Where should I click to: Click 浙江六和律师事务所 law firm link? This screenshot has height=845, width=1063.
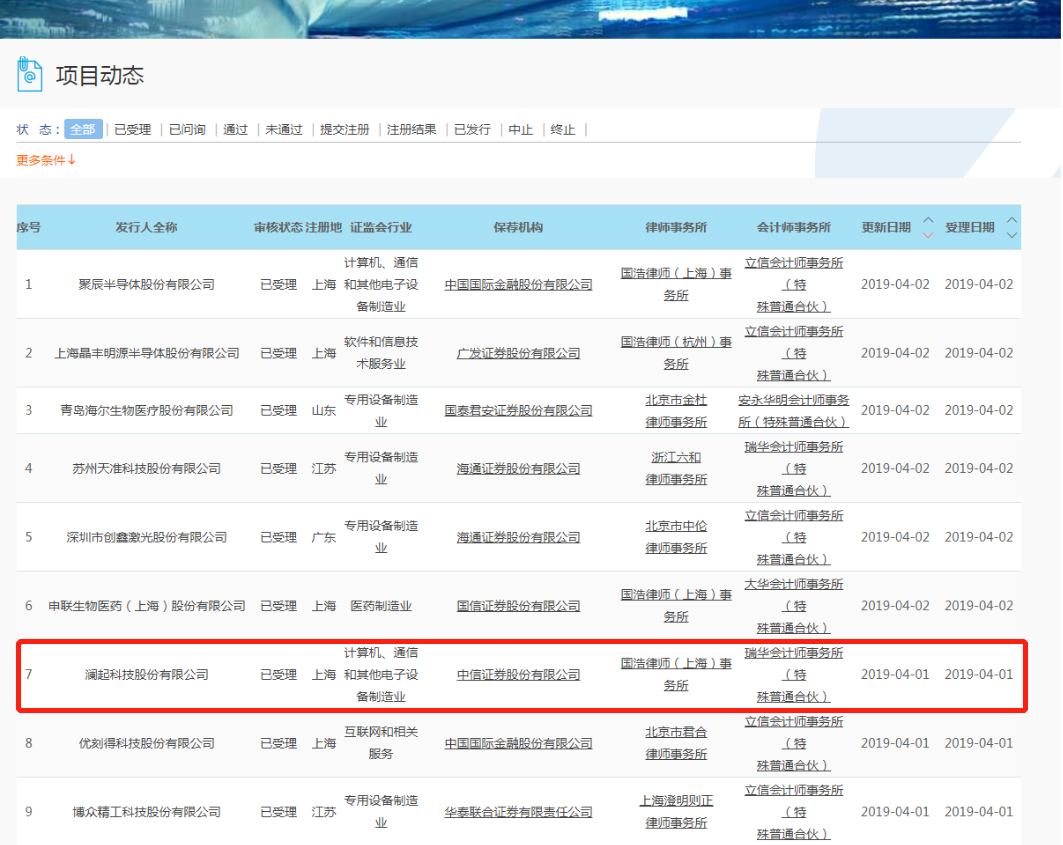tap(676, 468)
